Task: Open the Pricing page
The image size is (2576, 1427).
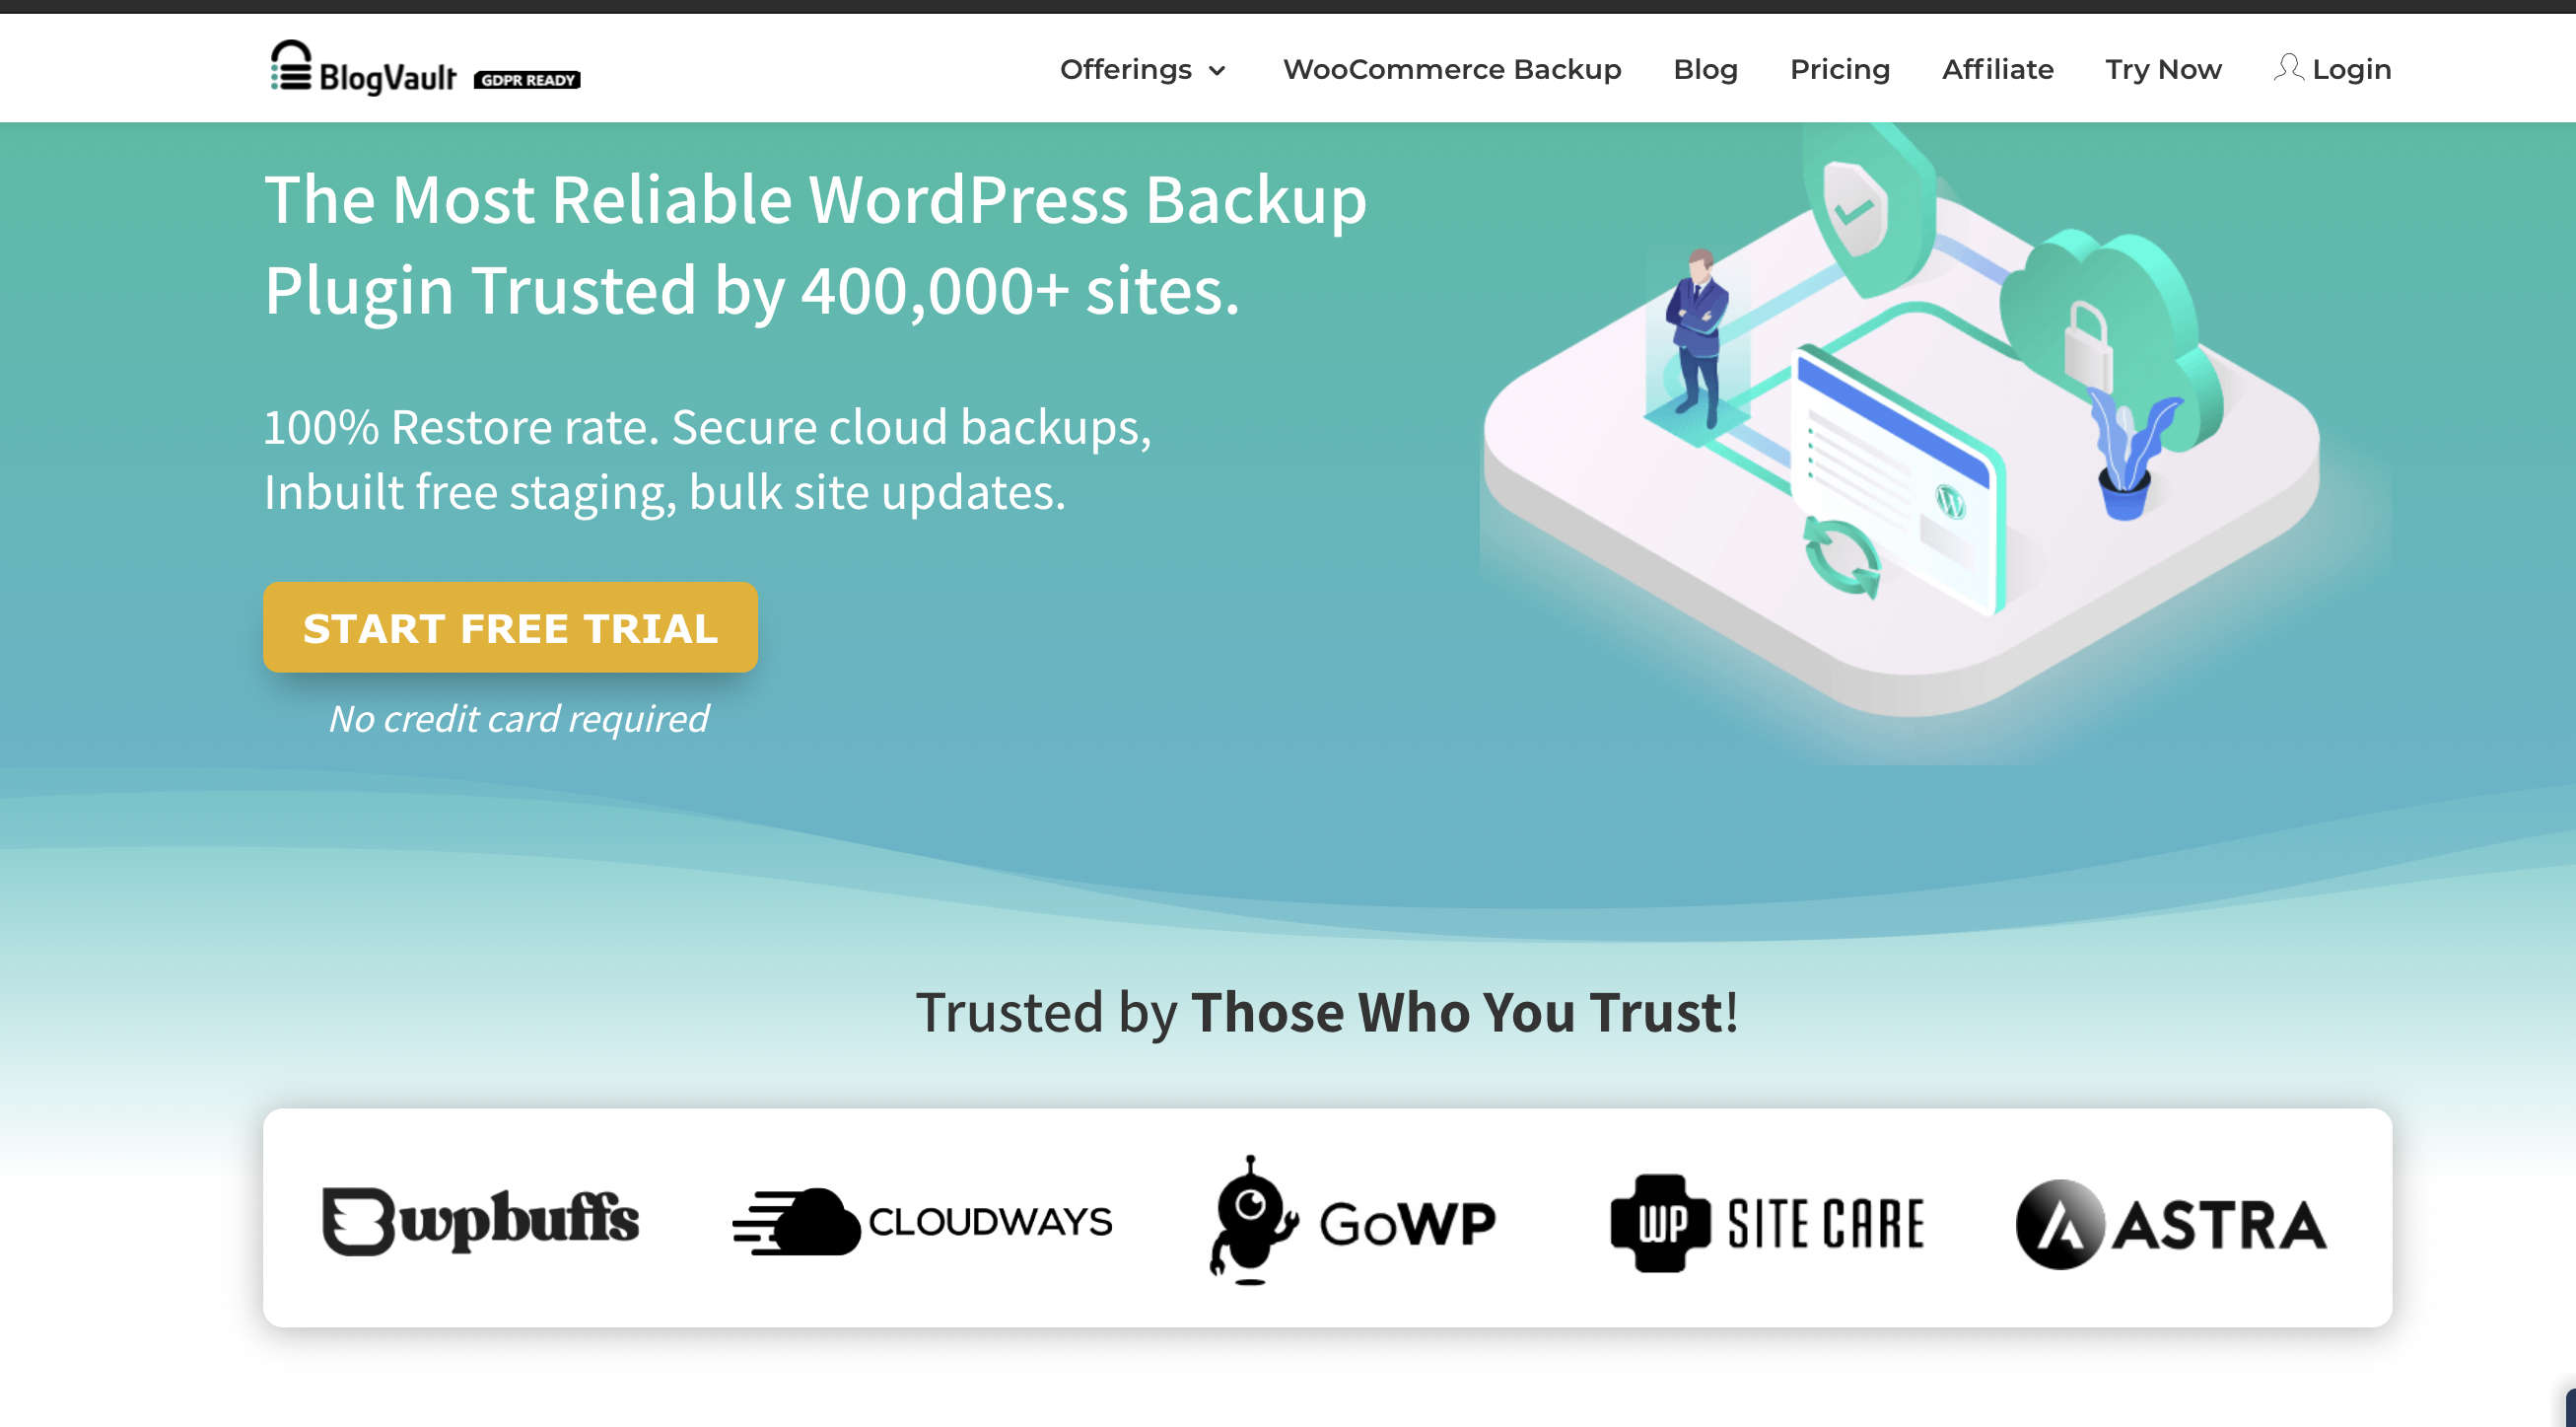Action: [1839, 69]
